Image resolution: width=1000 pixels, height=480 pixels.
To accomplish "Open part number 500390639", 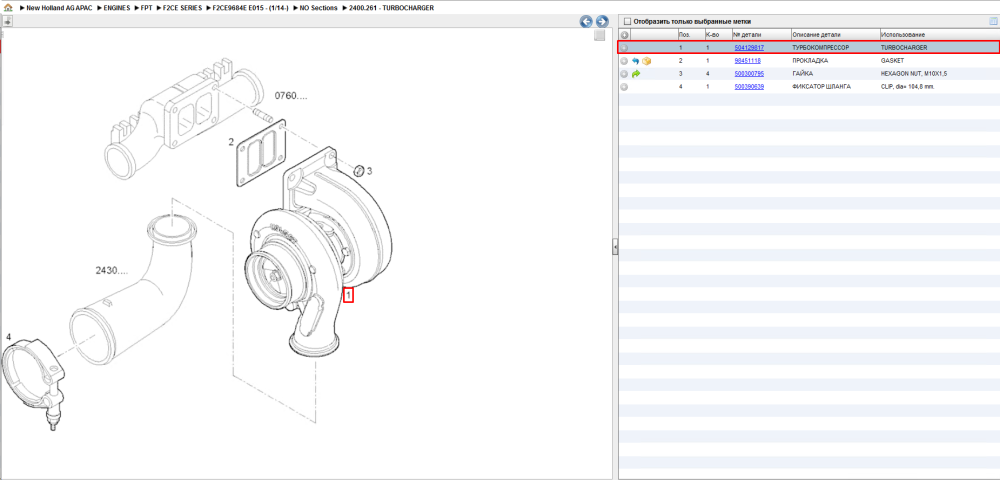I will 749,87.
